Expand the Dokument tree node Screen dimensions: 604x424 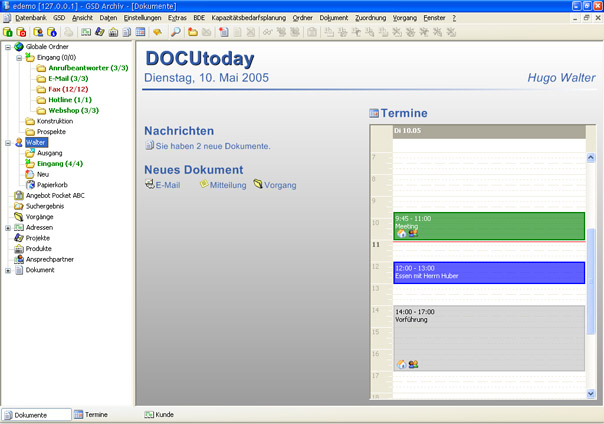(x=8, y=270)
